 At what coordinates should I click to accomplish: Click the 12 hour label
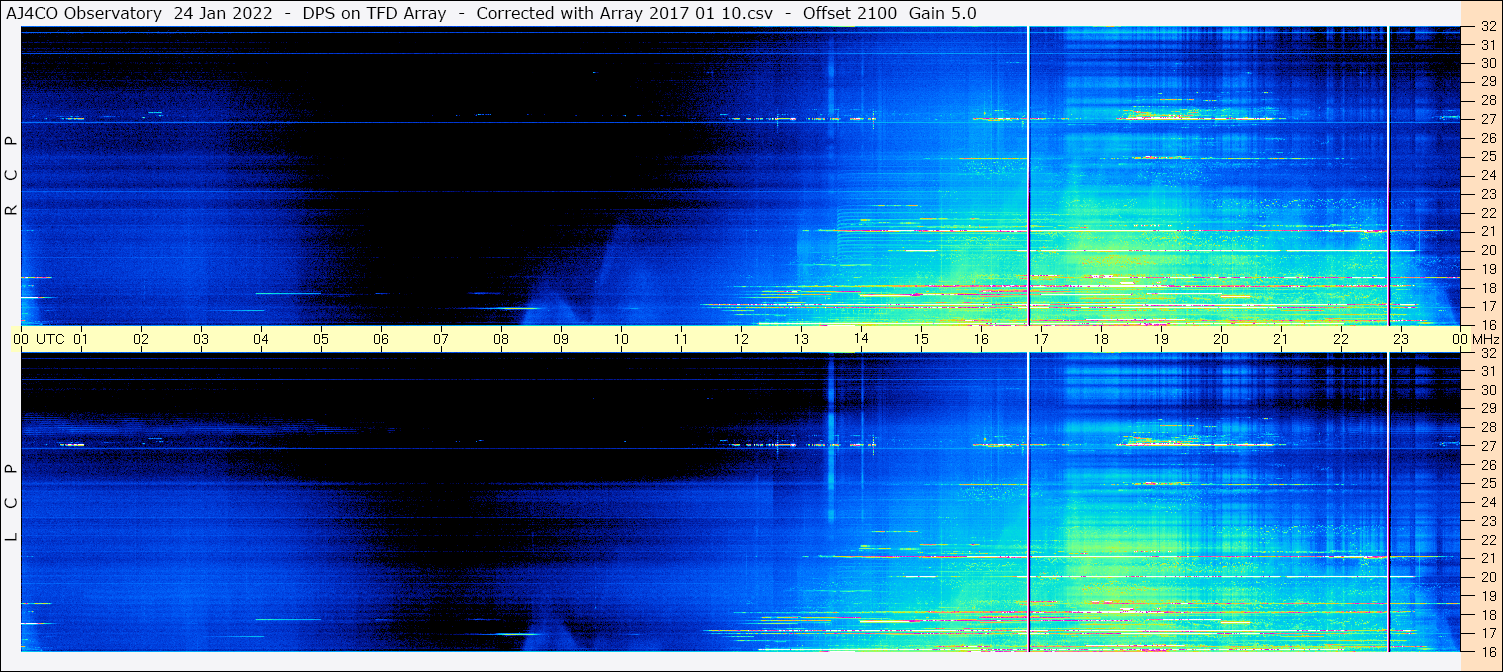click(741, 339)
